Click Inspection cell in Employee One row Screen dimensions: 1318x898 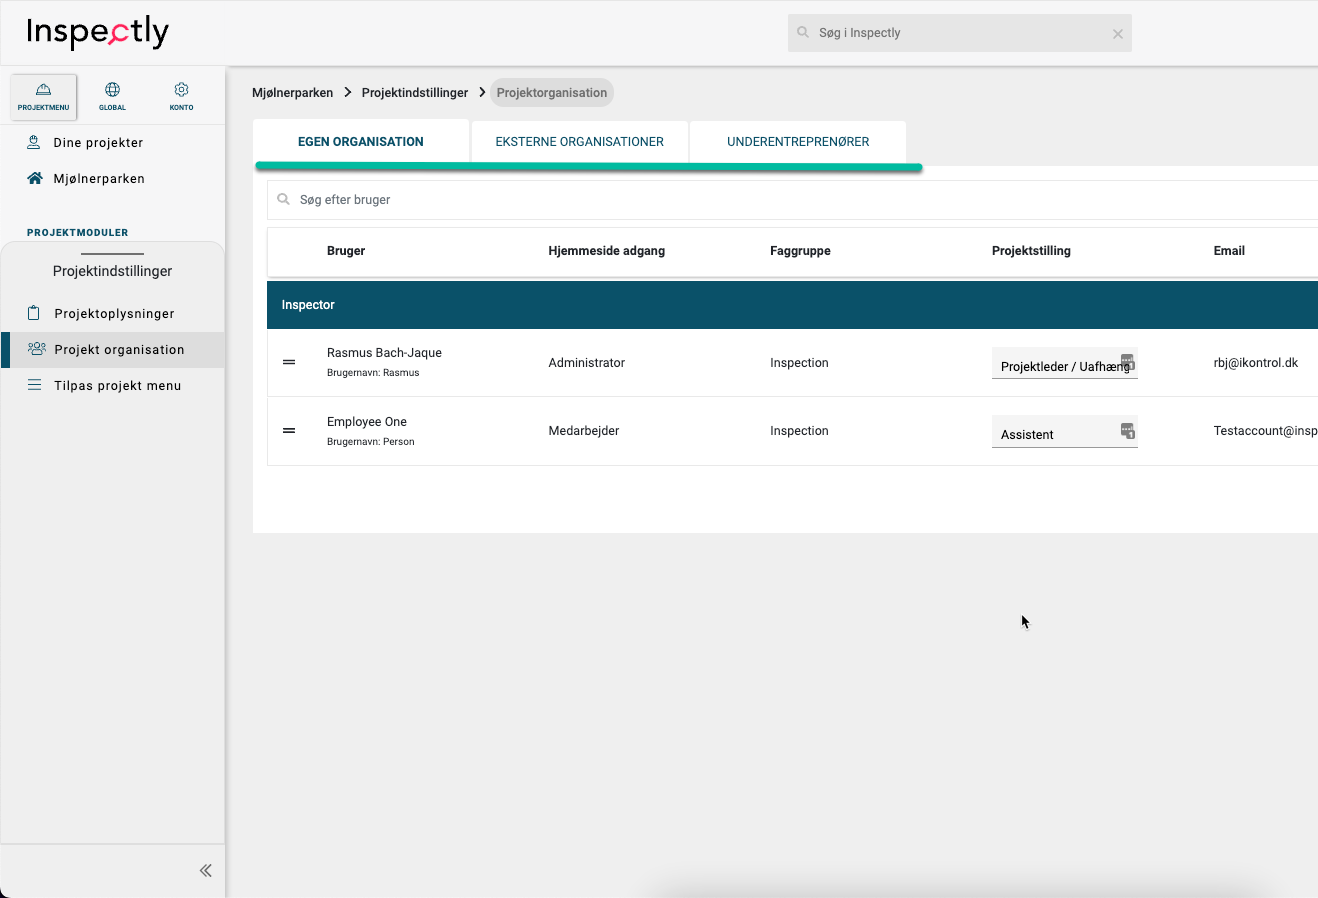coord(799,431)
